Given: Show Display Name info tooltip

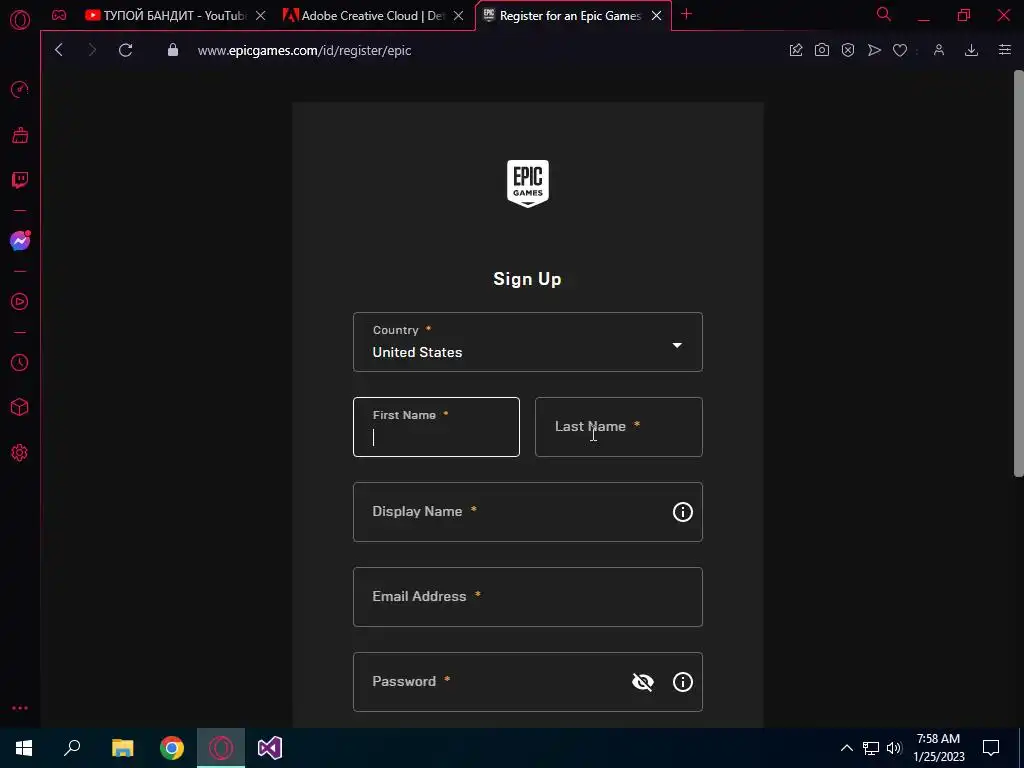Looking at the screenshot, I should pos(682,512).
